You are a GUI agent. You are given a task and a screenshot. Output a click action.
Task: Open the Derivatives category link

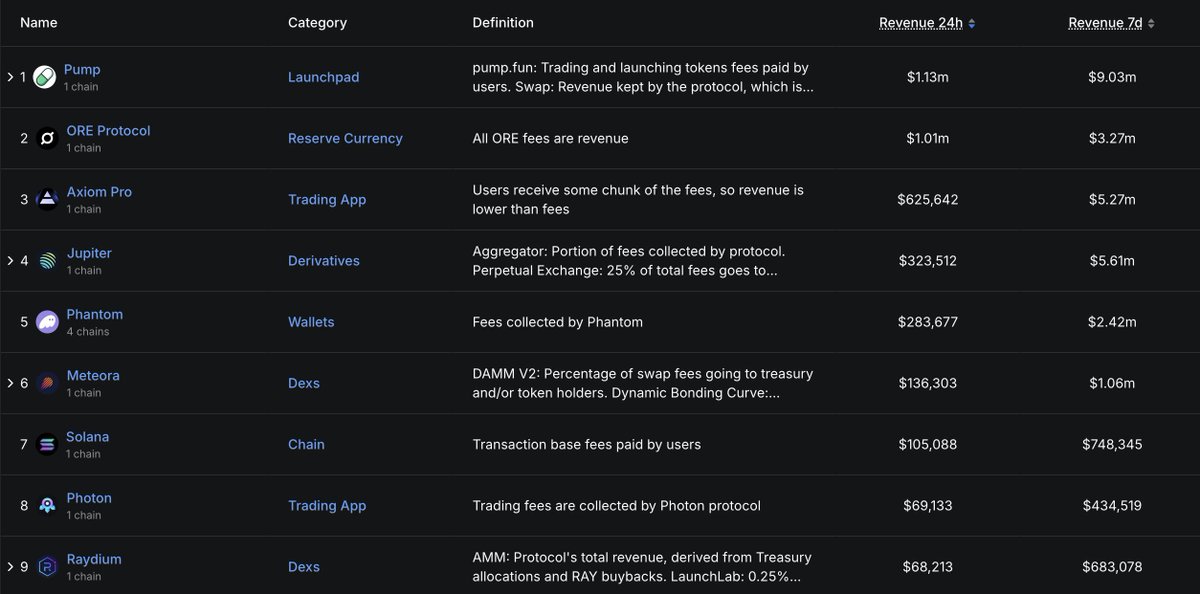pyautogui.click(x=324, y=261)
